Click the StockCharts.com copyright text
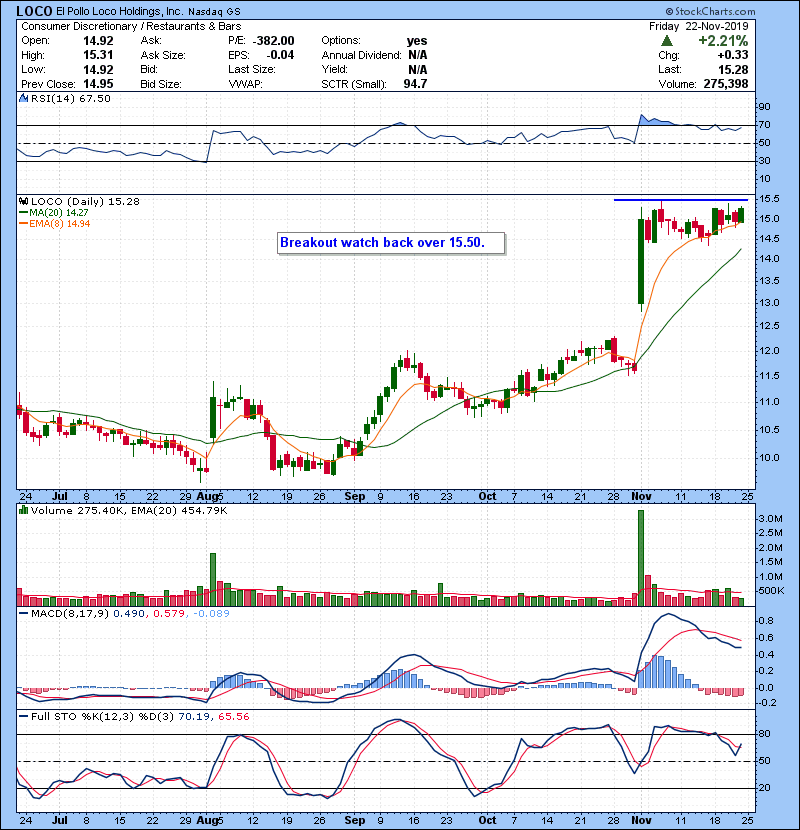The image size is (800, 830). (x=711, y=11)
